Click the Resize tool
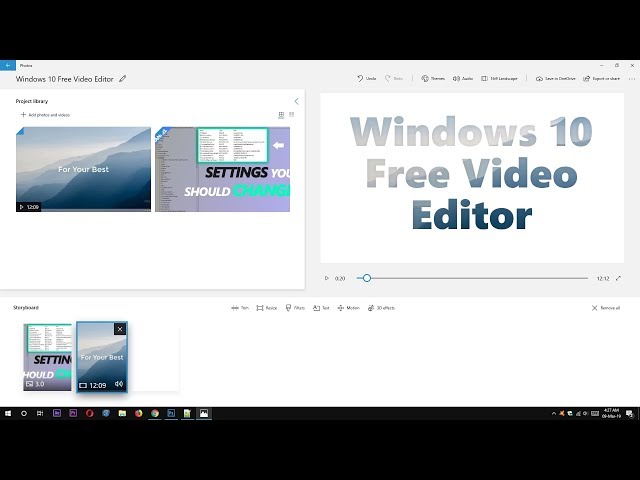This screenshot has height=480, width=640. pyautogui.click(x=267, y=308)
